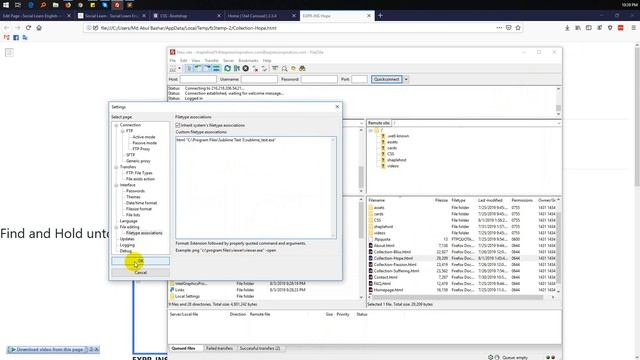The width and height of the screenshot is (640, 360).
Task: Toggle the transfer queue display toolbar icon
Action: [x=216, y=69]
